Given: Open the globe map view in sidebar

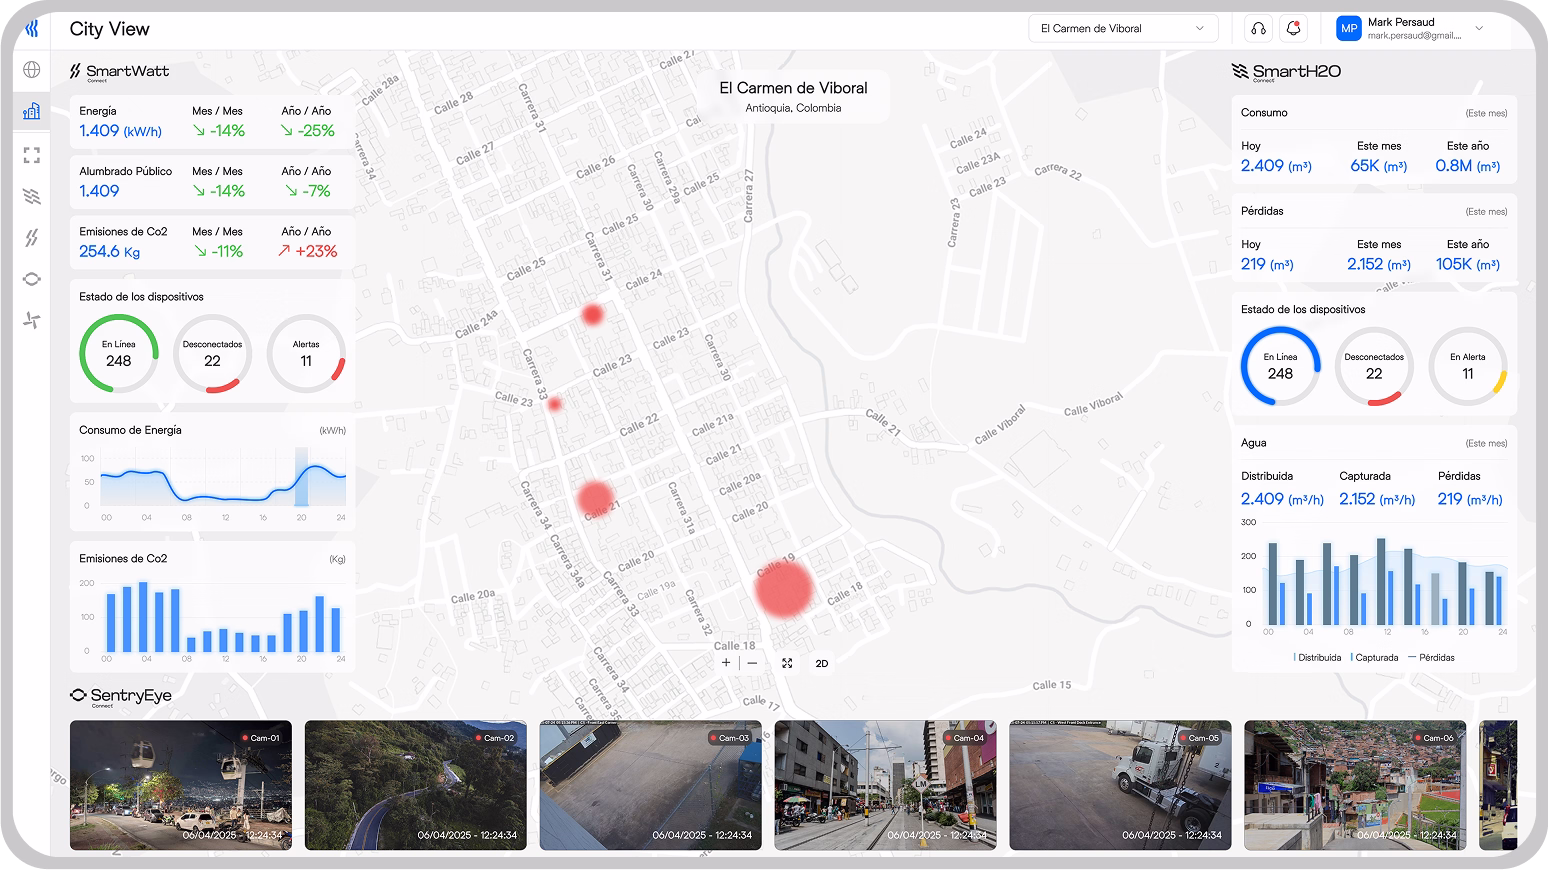Looking at the screenshot, I should (x=32, y=70).
